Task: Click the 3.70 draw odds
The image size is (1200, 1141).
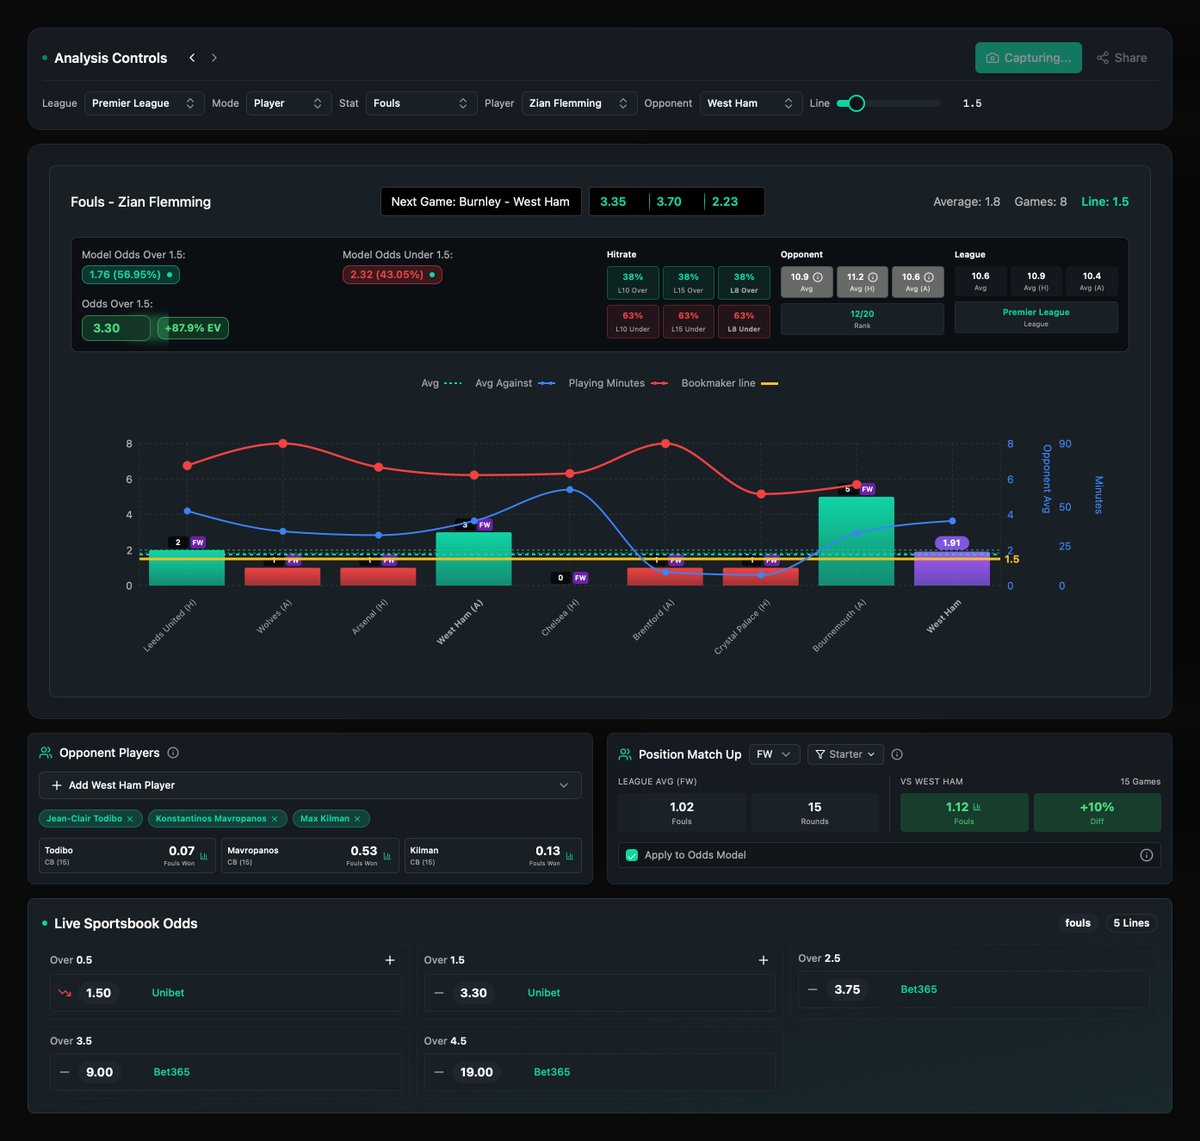Action: (669, 201)
